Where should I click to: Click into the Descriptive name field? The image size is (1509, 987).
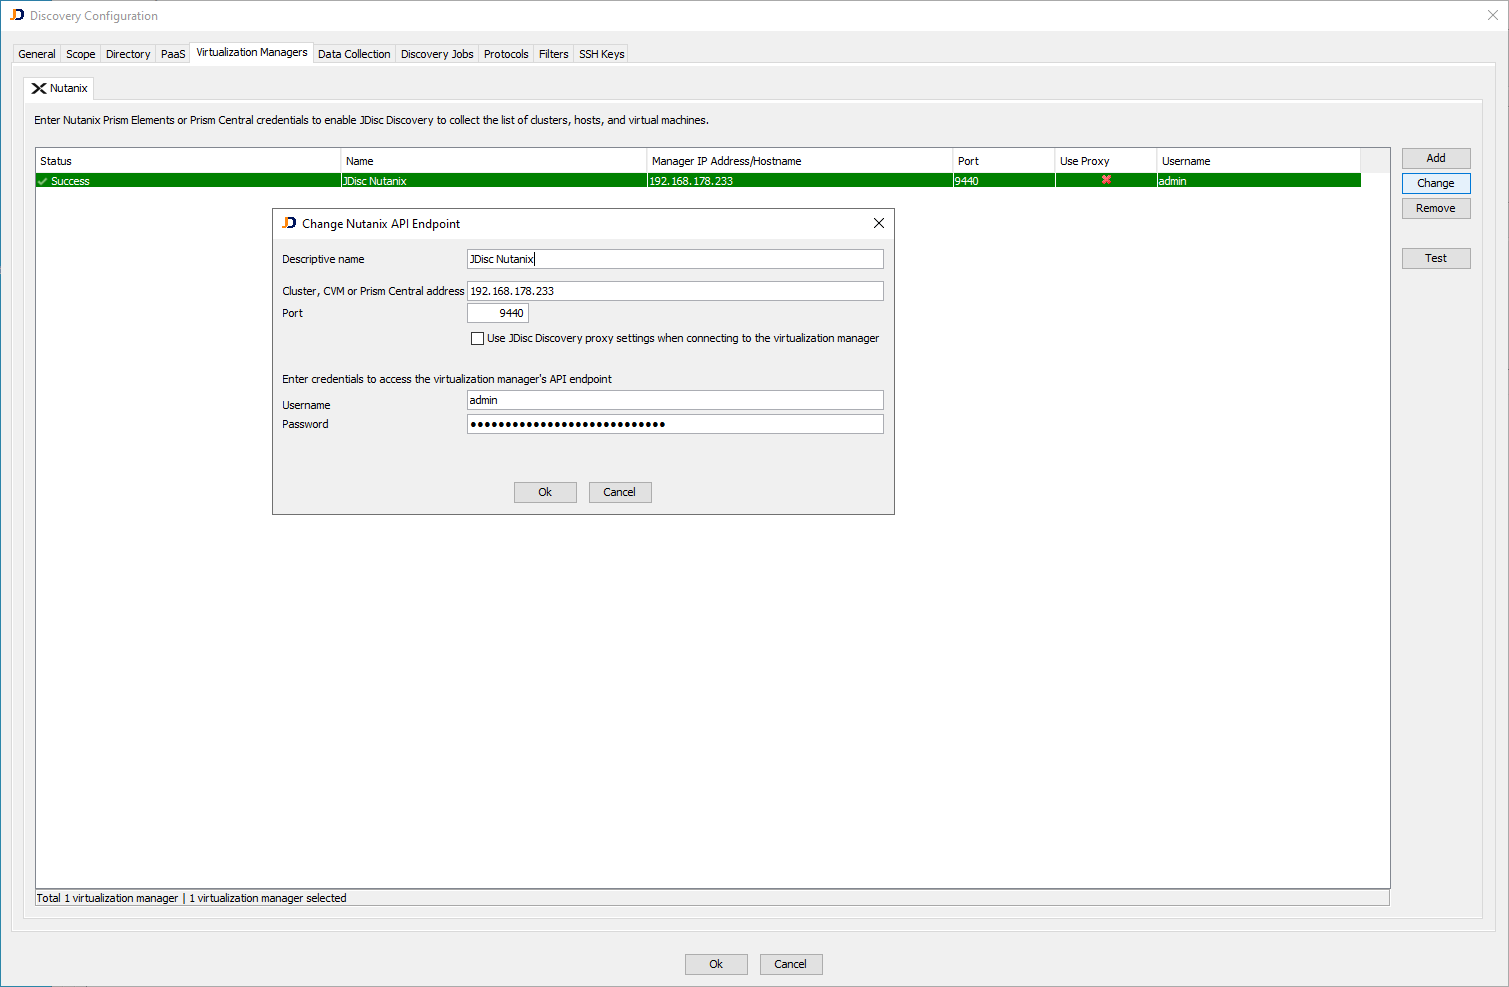point(675,259)
